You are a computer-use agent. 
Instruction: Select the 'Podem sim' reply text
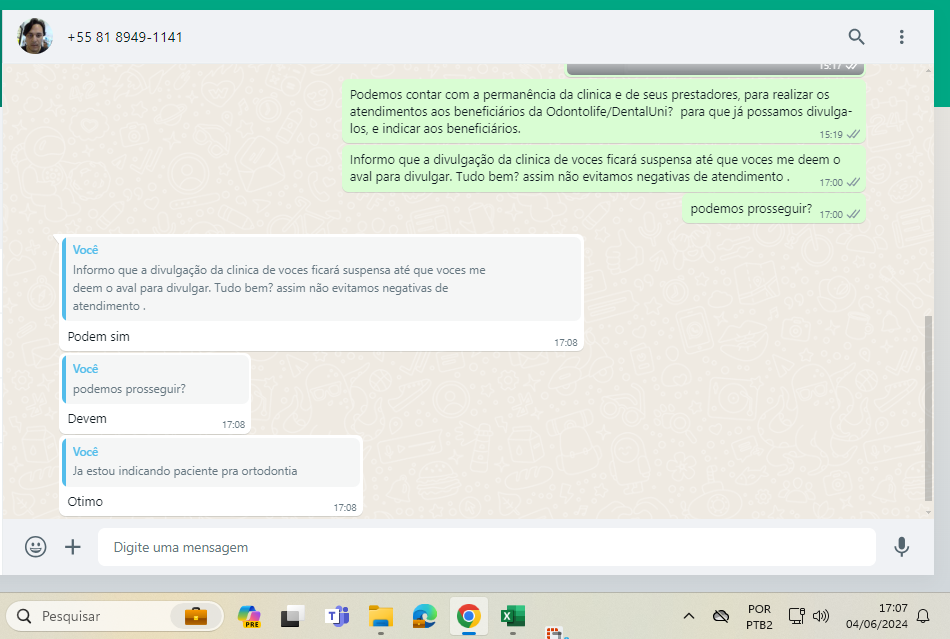pyautogui.click(x=99, y=337)
